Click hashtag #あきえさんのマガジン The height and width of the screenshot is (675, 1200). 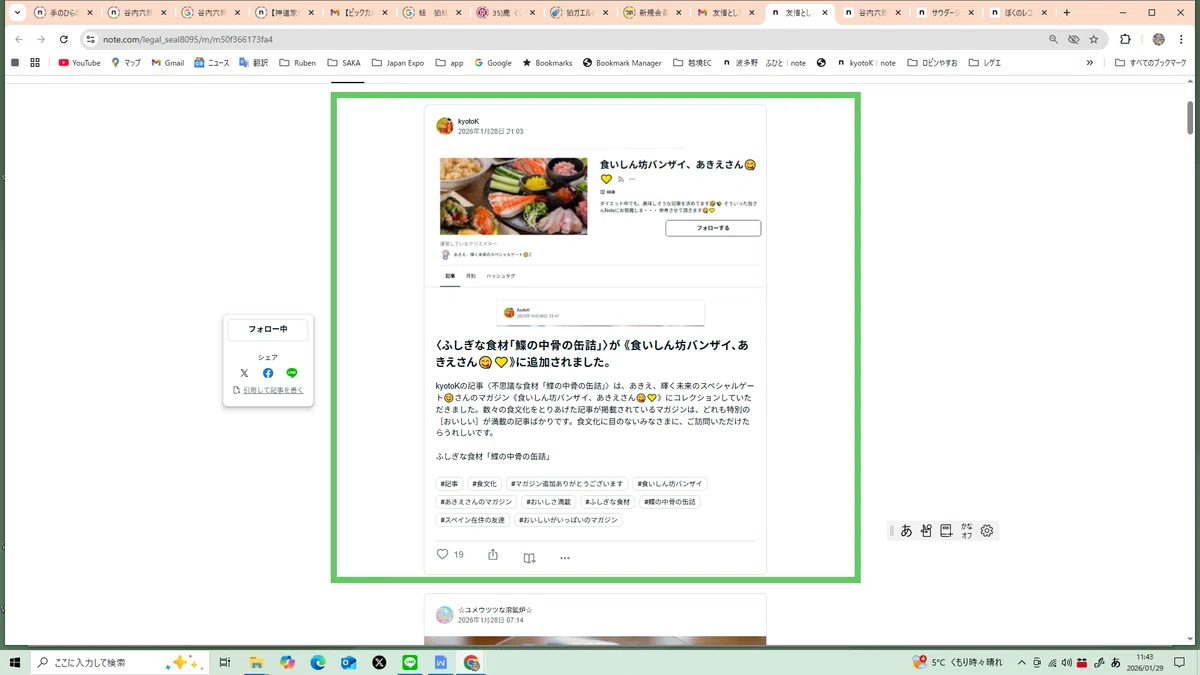click(x=476, y=502)
